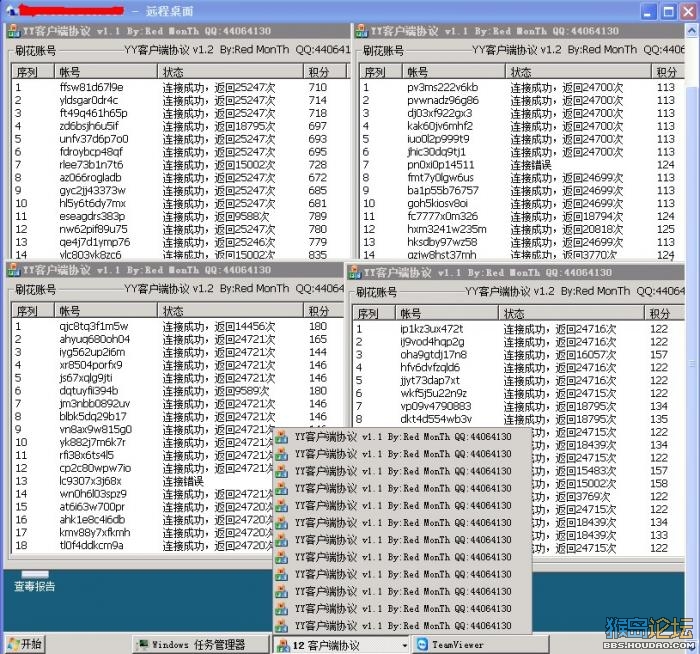The image size is (700, 654).
Task: Select account row nw62pif89u75
Action: point(179,229)
